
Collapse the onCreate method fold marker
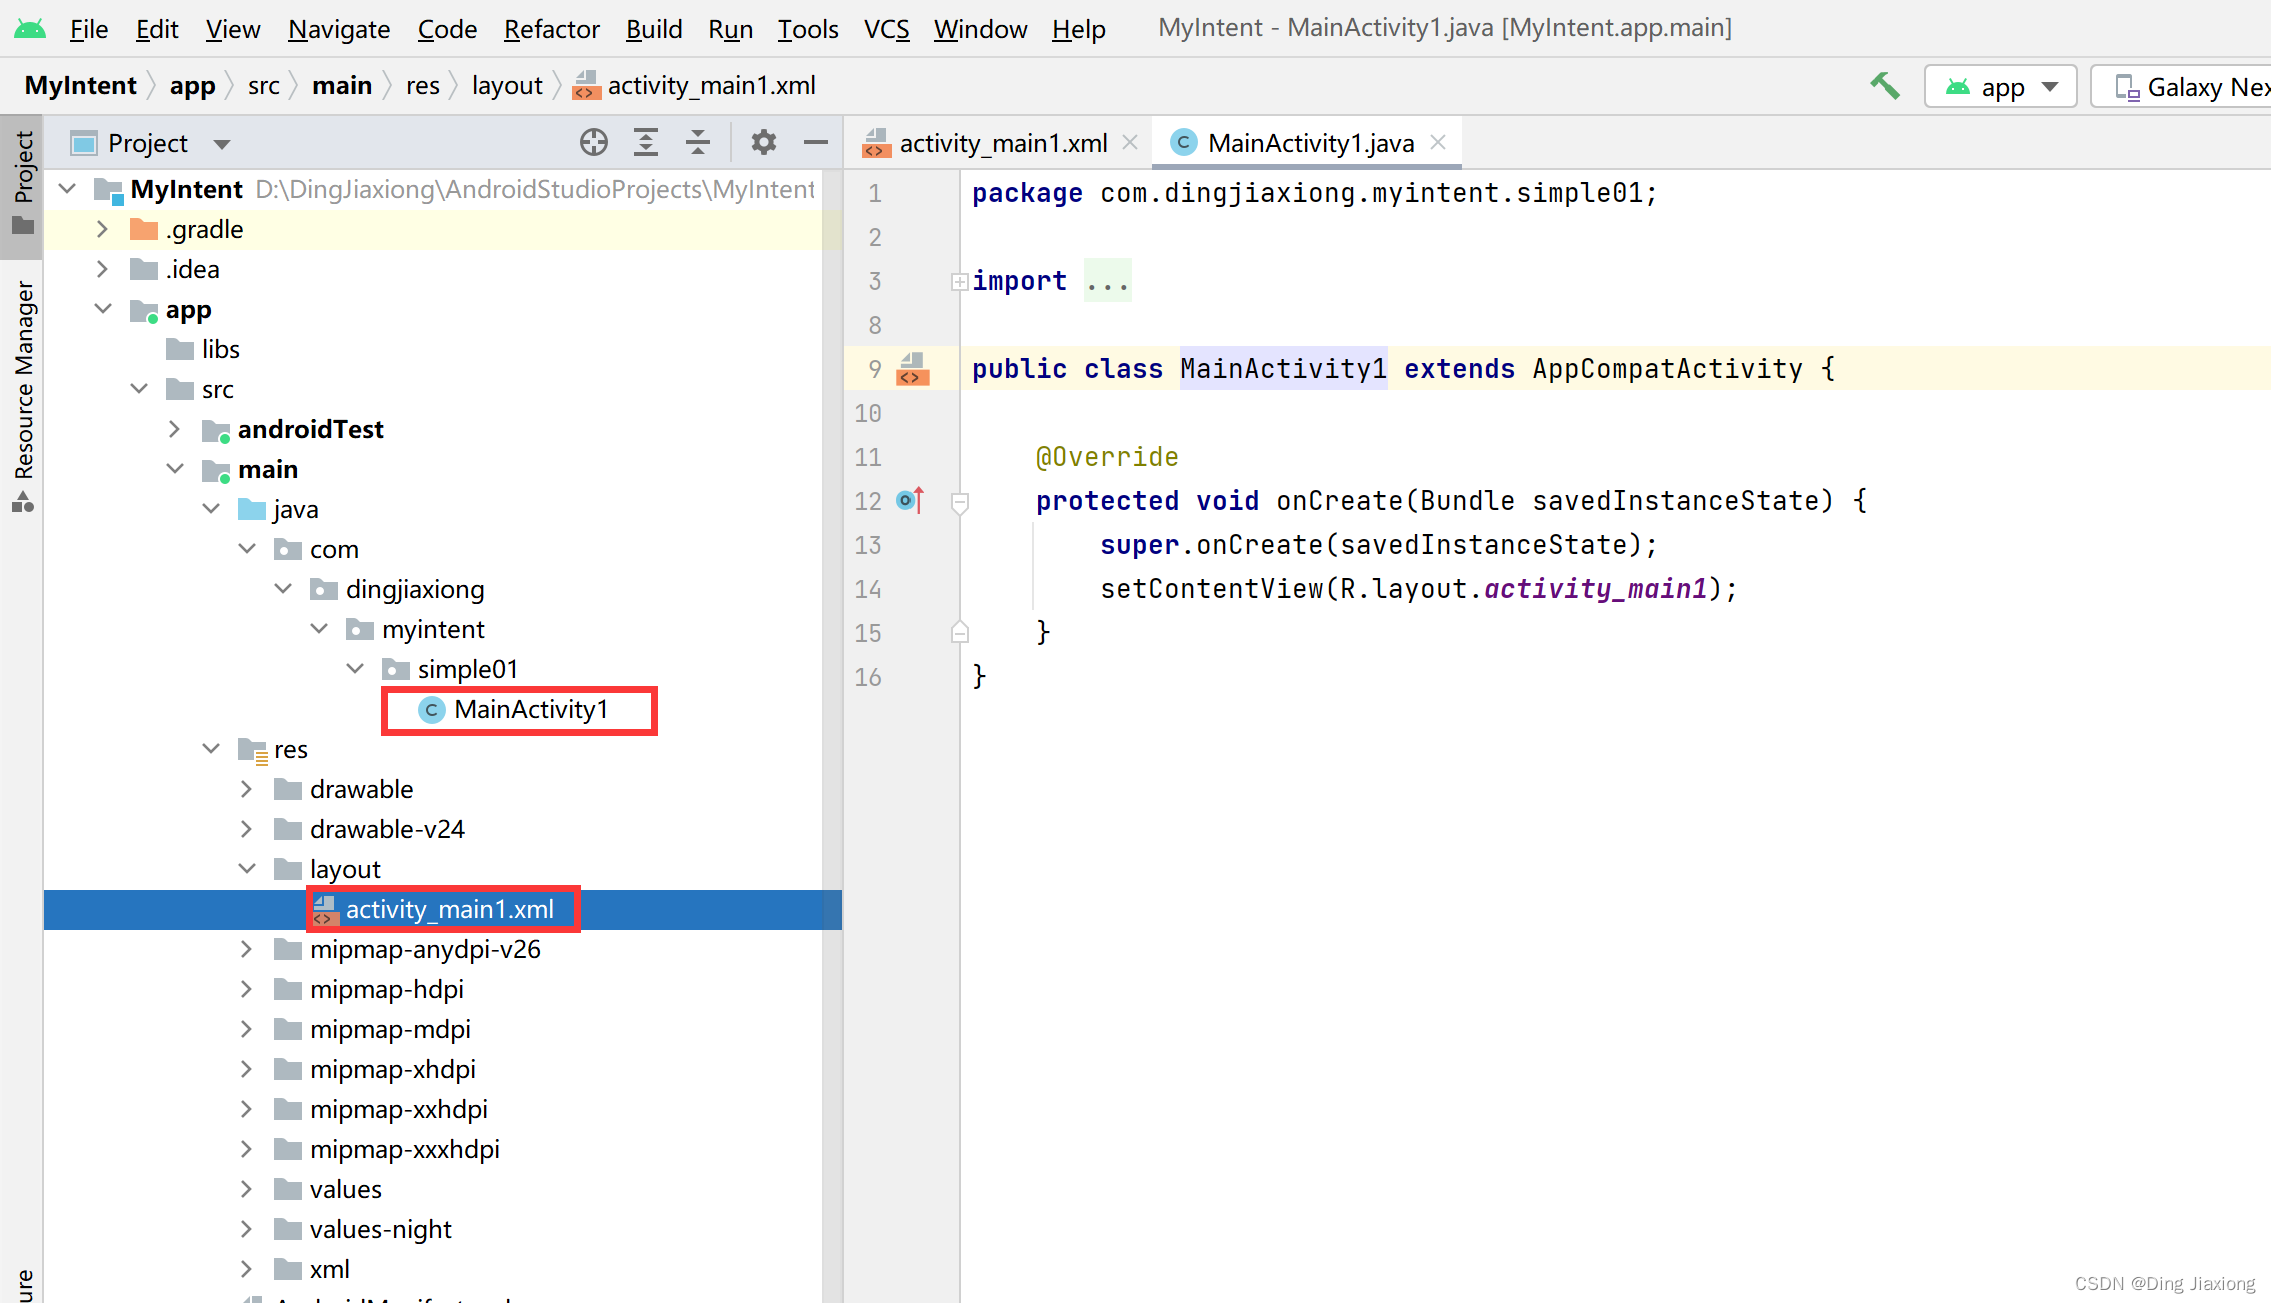coord(960,501)
